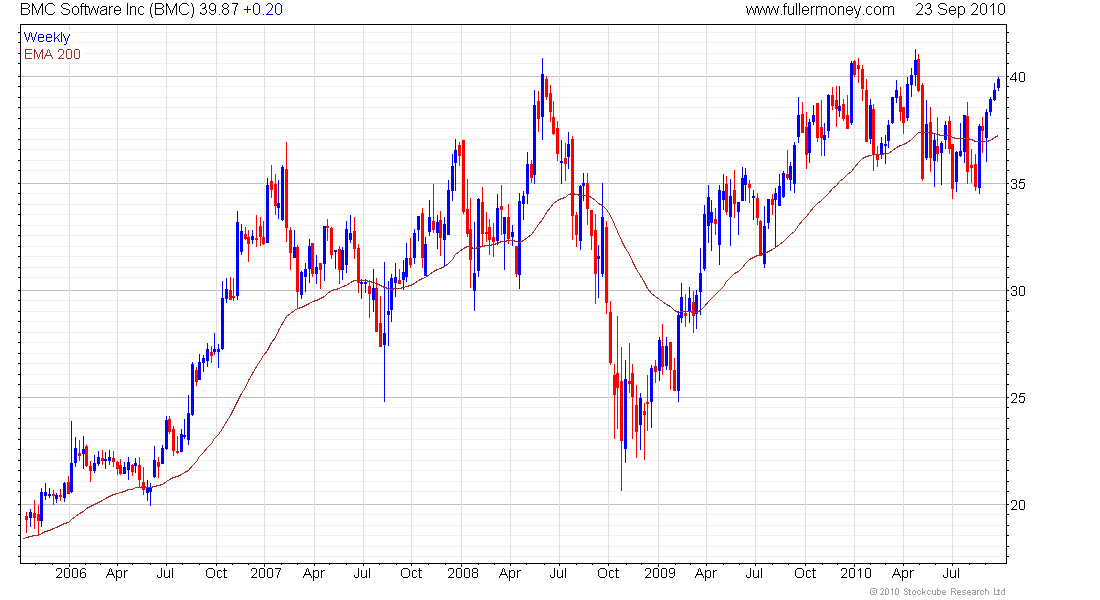Click the 35 price axis label
1100x600 pixels.
tap(1017, 185)
